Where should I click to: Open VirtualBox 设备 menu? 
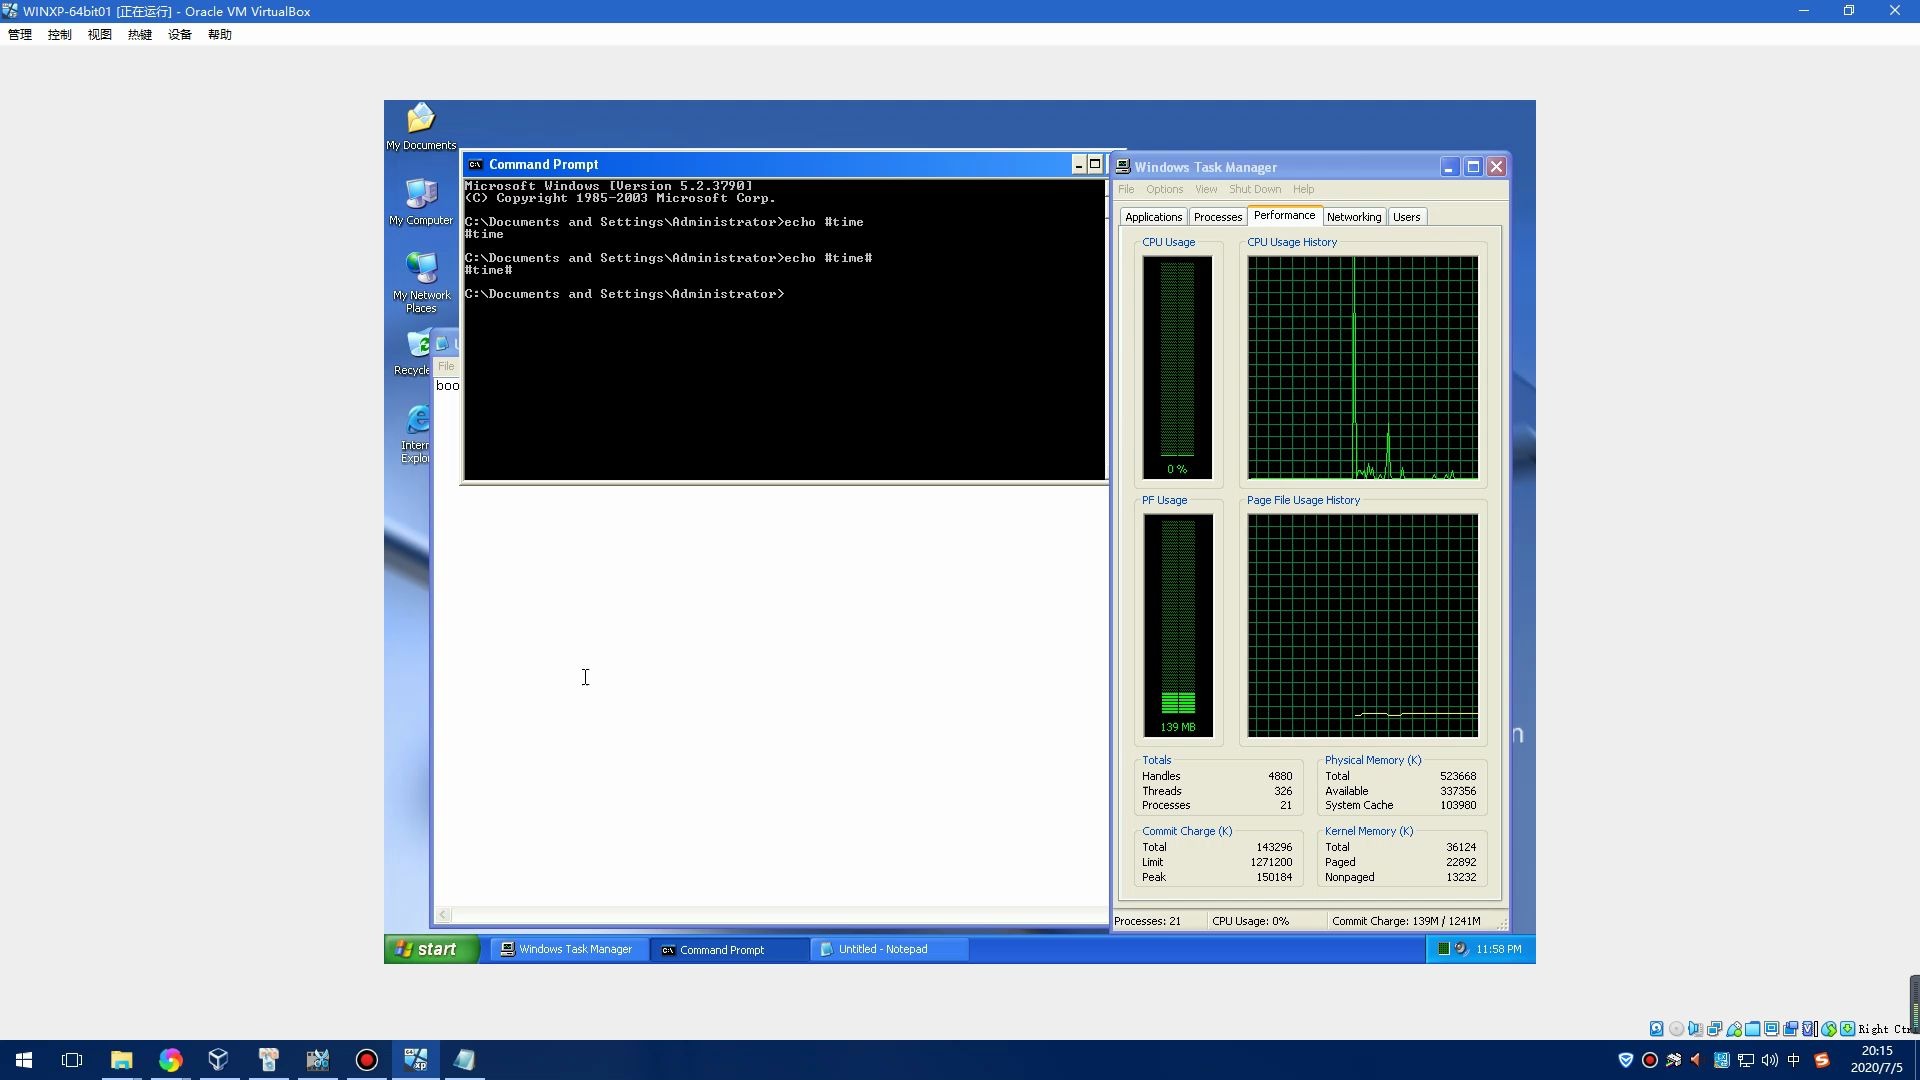pos(179,34)
